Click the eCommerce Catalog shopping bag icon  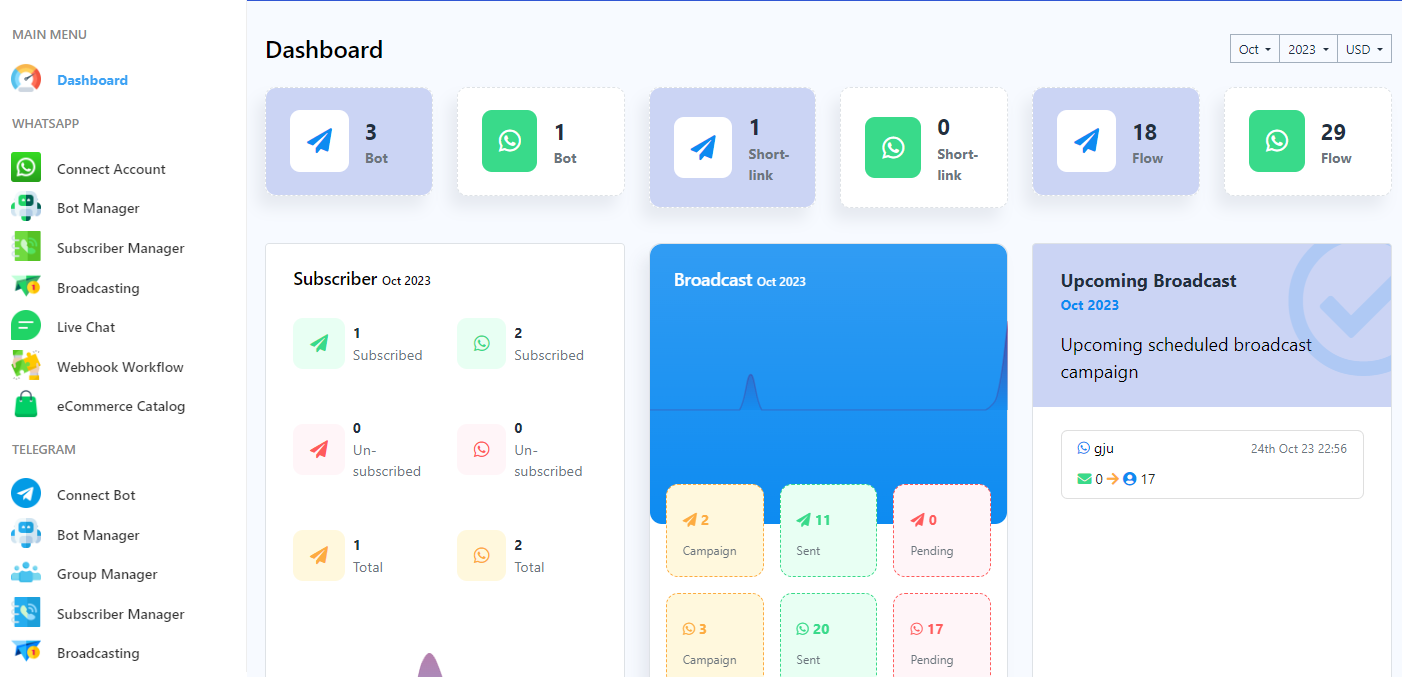[26, 406]
